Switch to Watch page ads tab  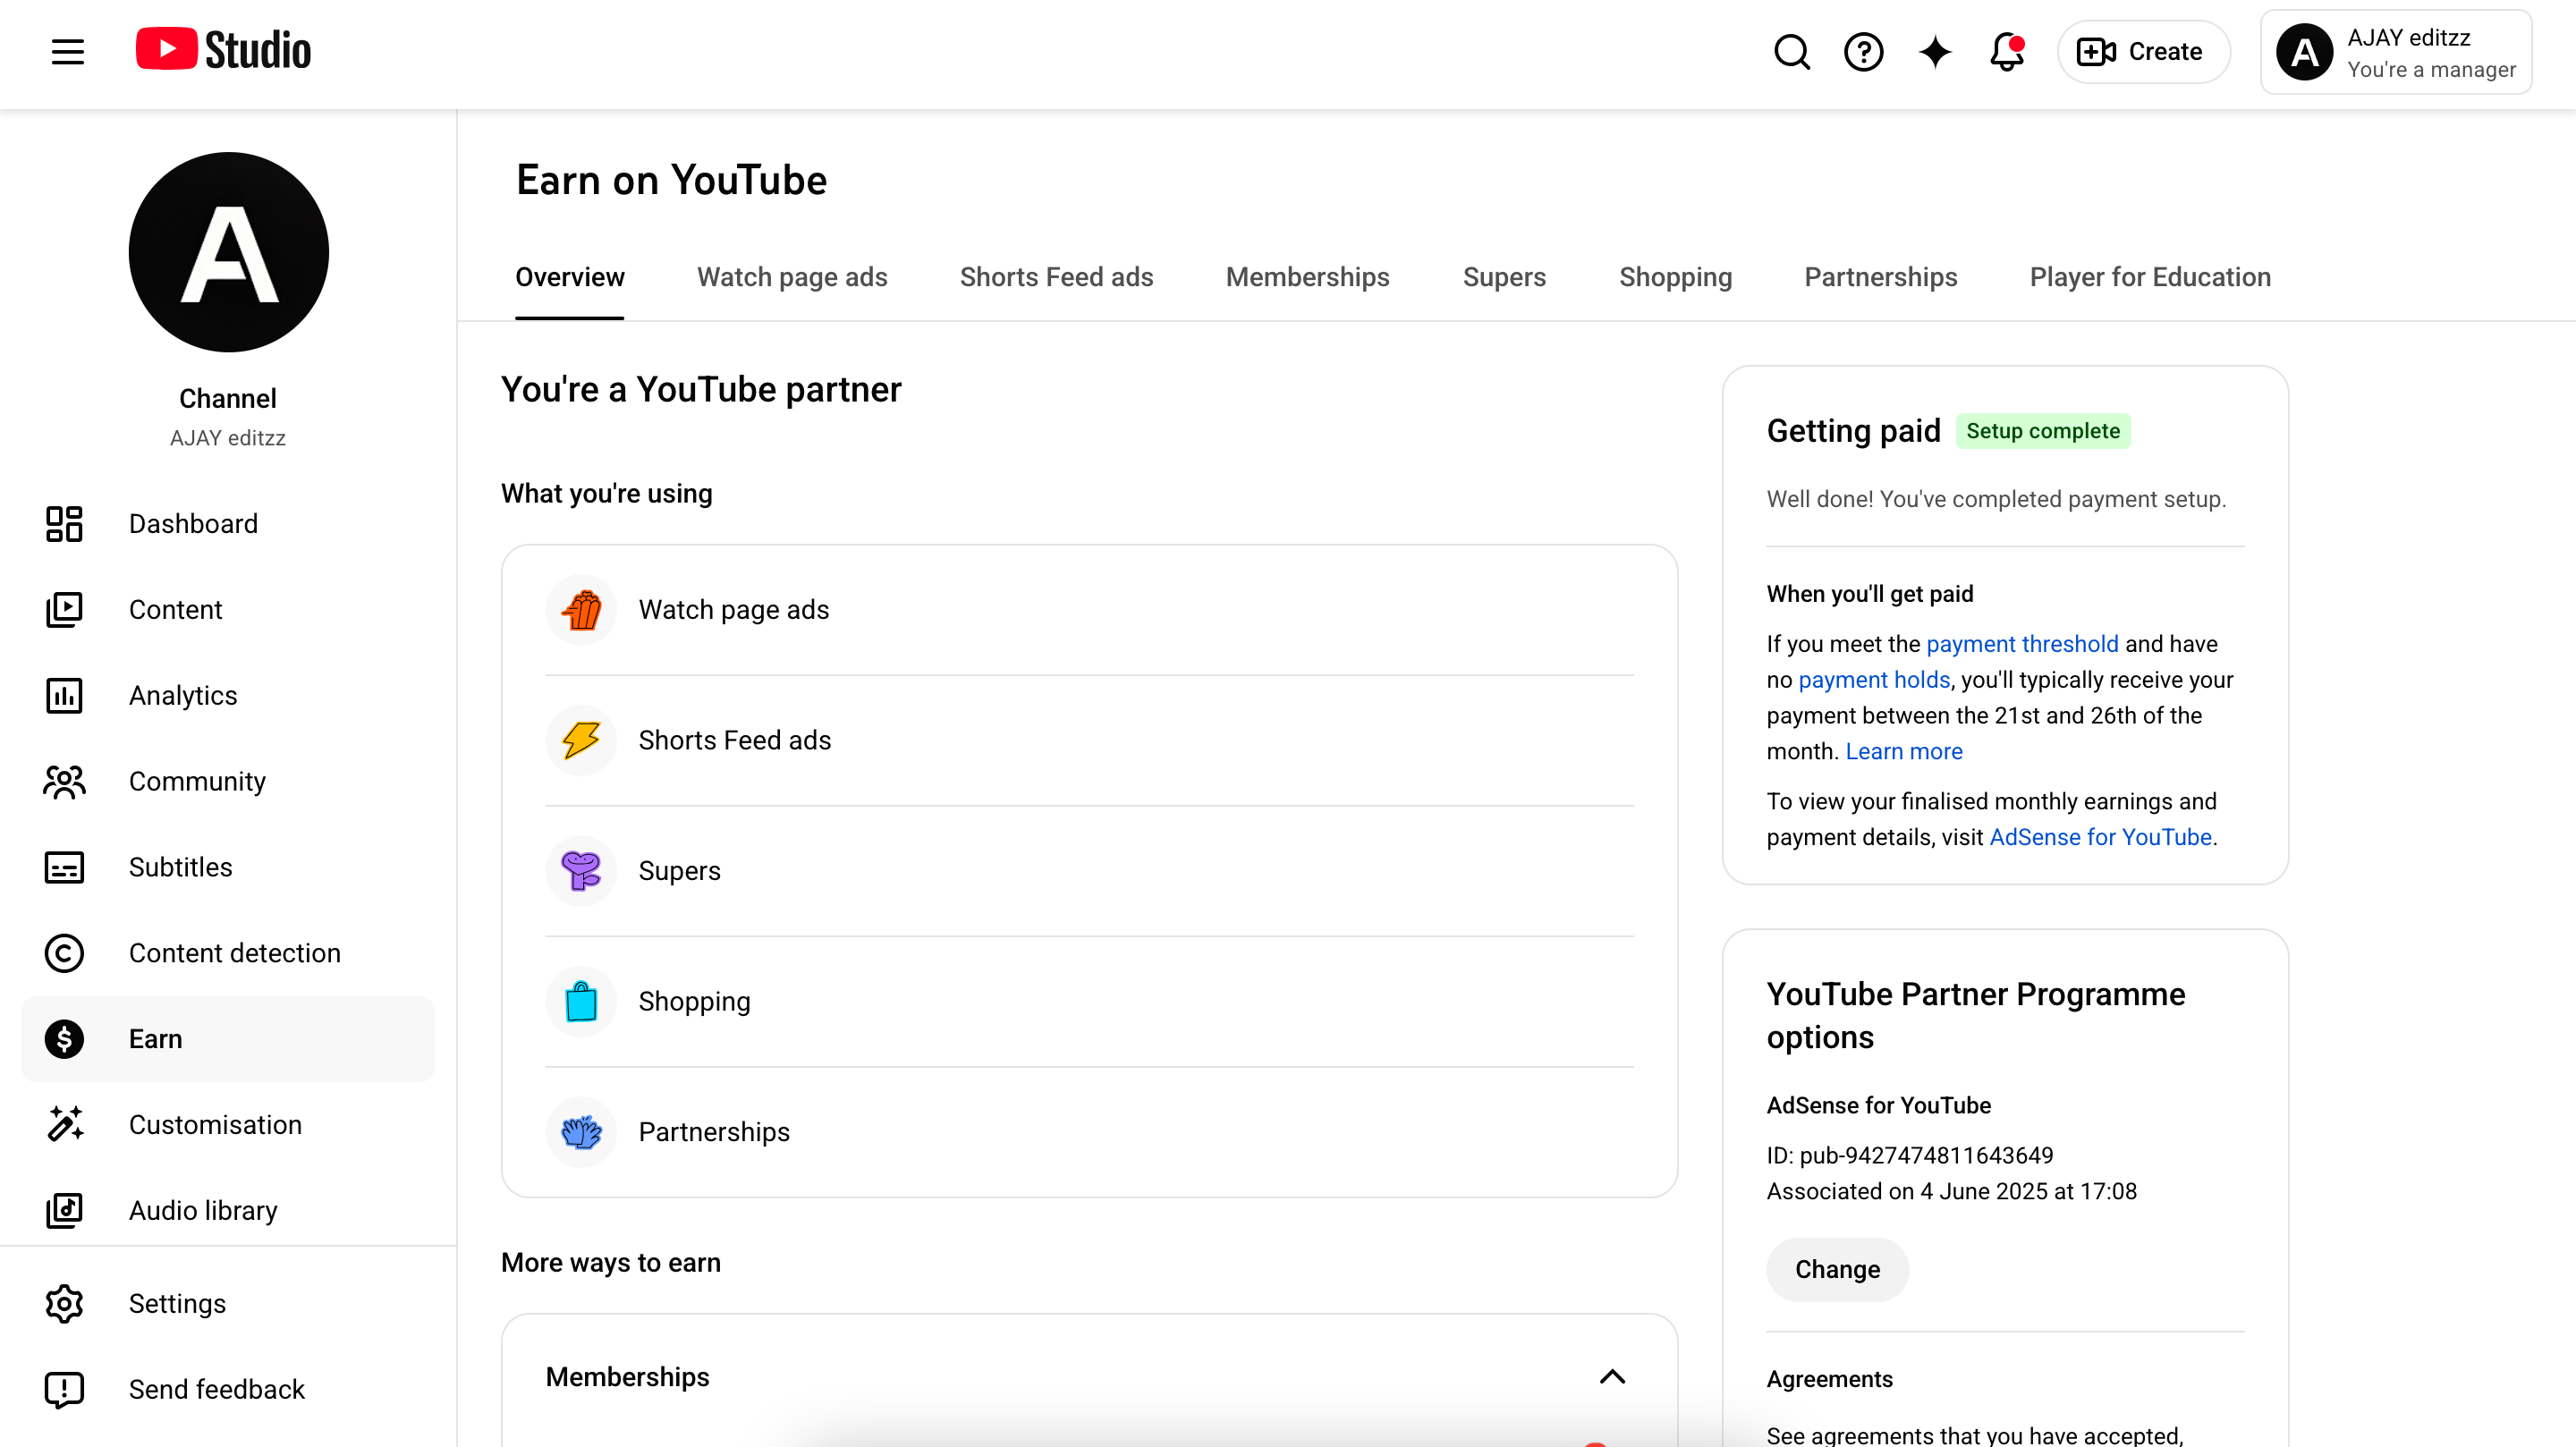(792, 277)
